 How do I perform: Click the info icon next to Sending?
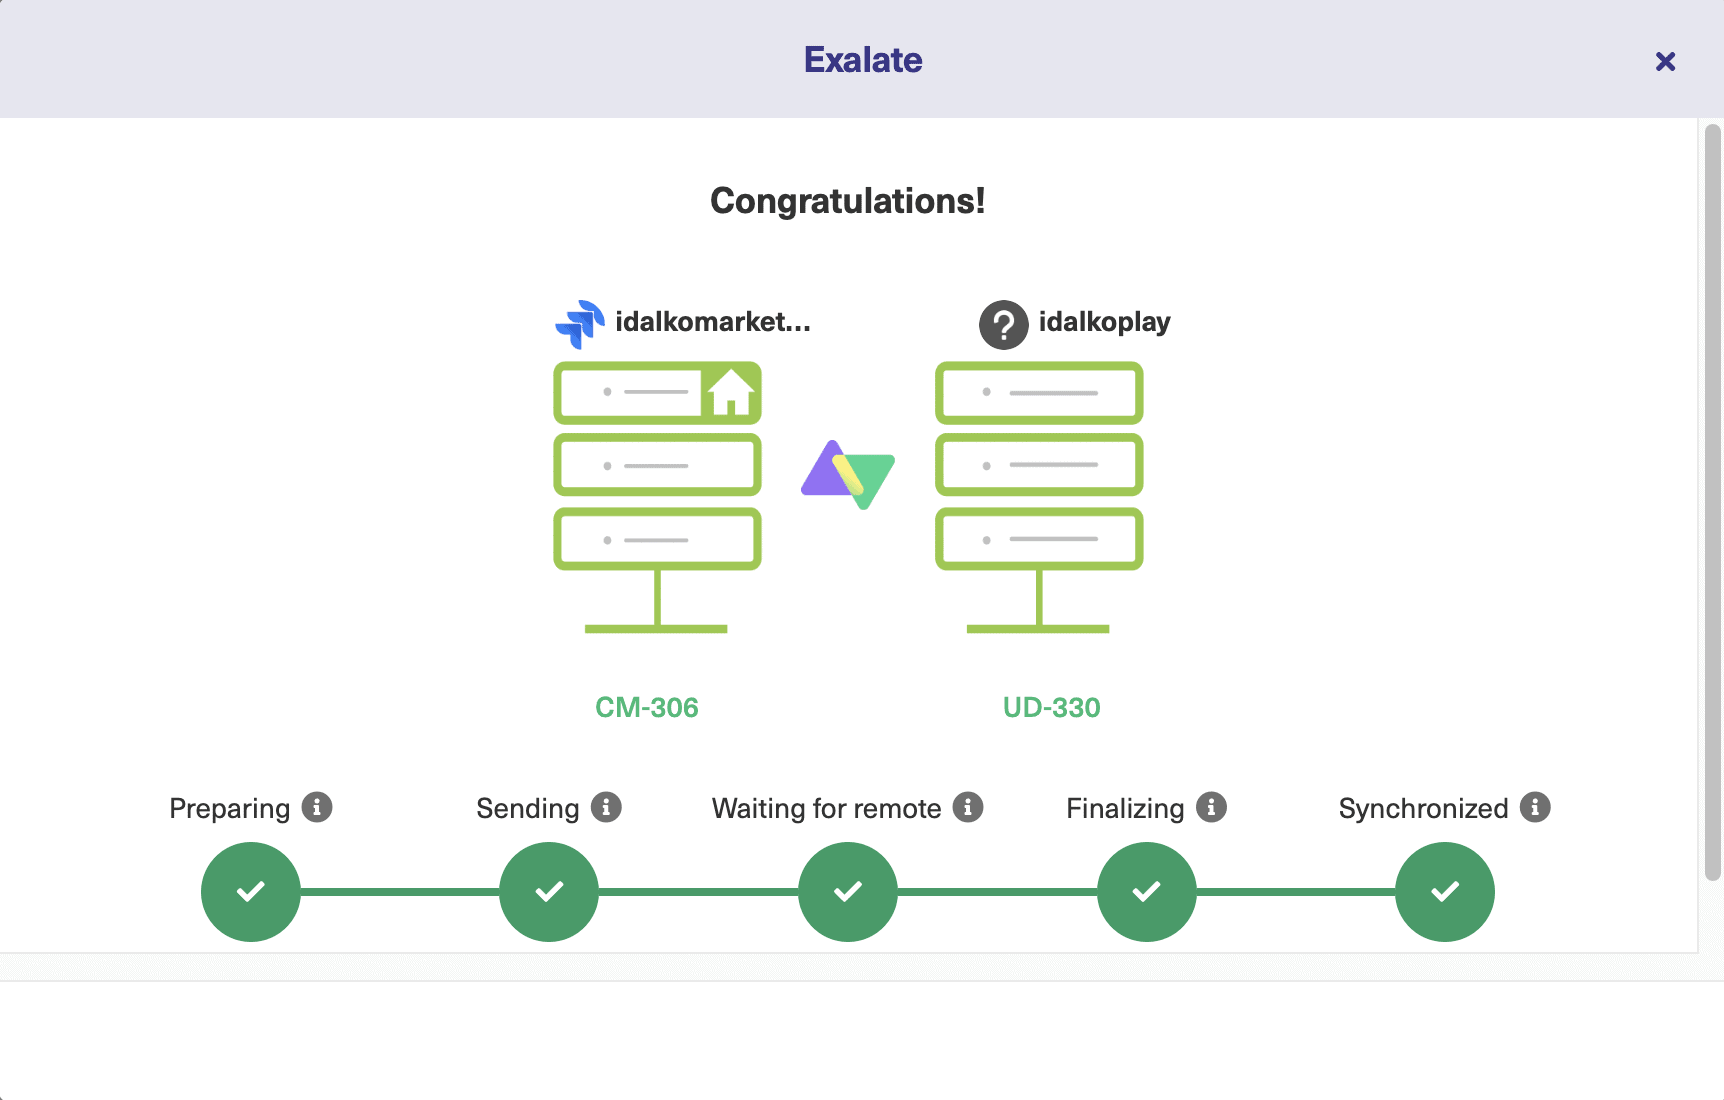click(x=607, y=807)
